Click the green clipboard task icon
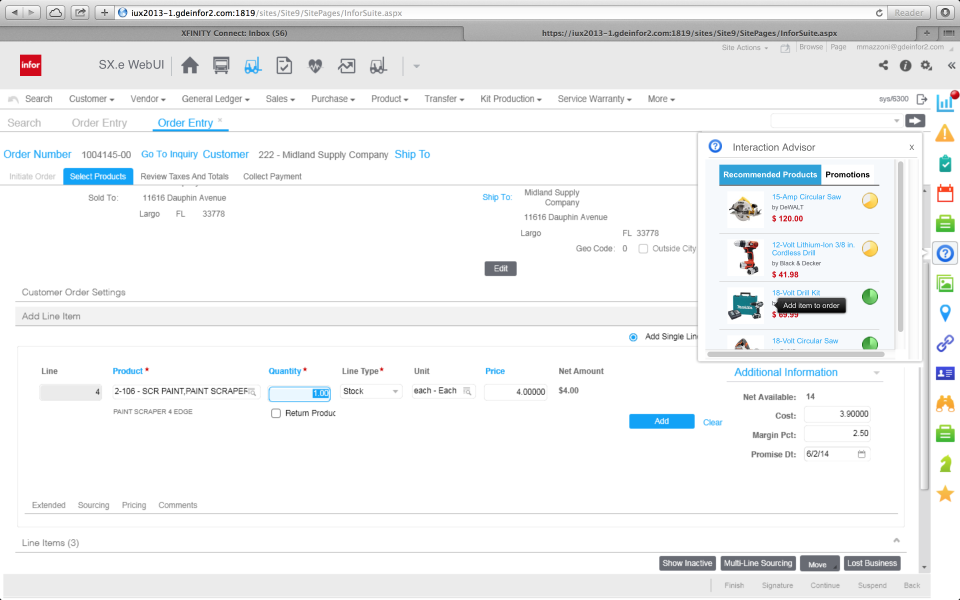This screenshot has height=600, width=960. [945, 163]
